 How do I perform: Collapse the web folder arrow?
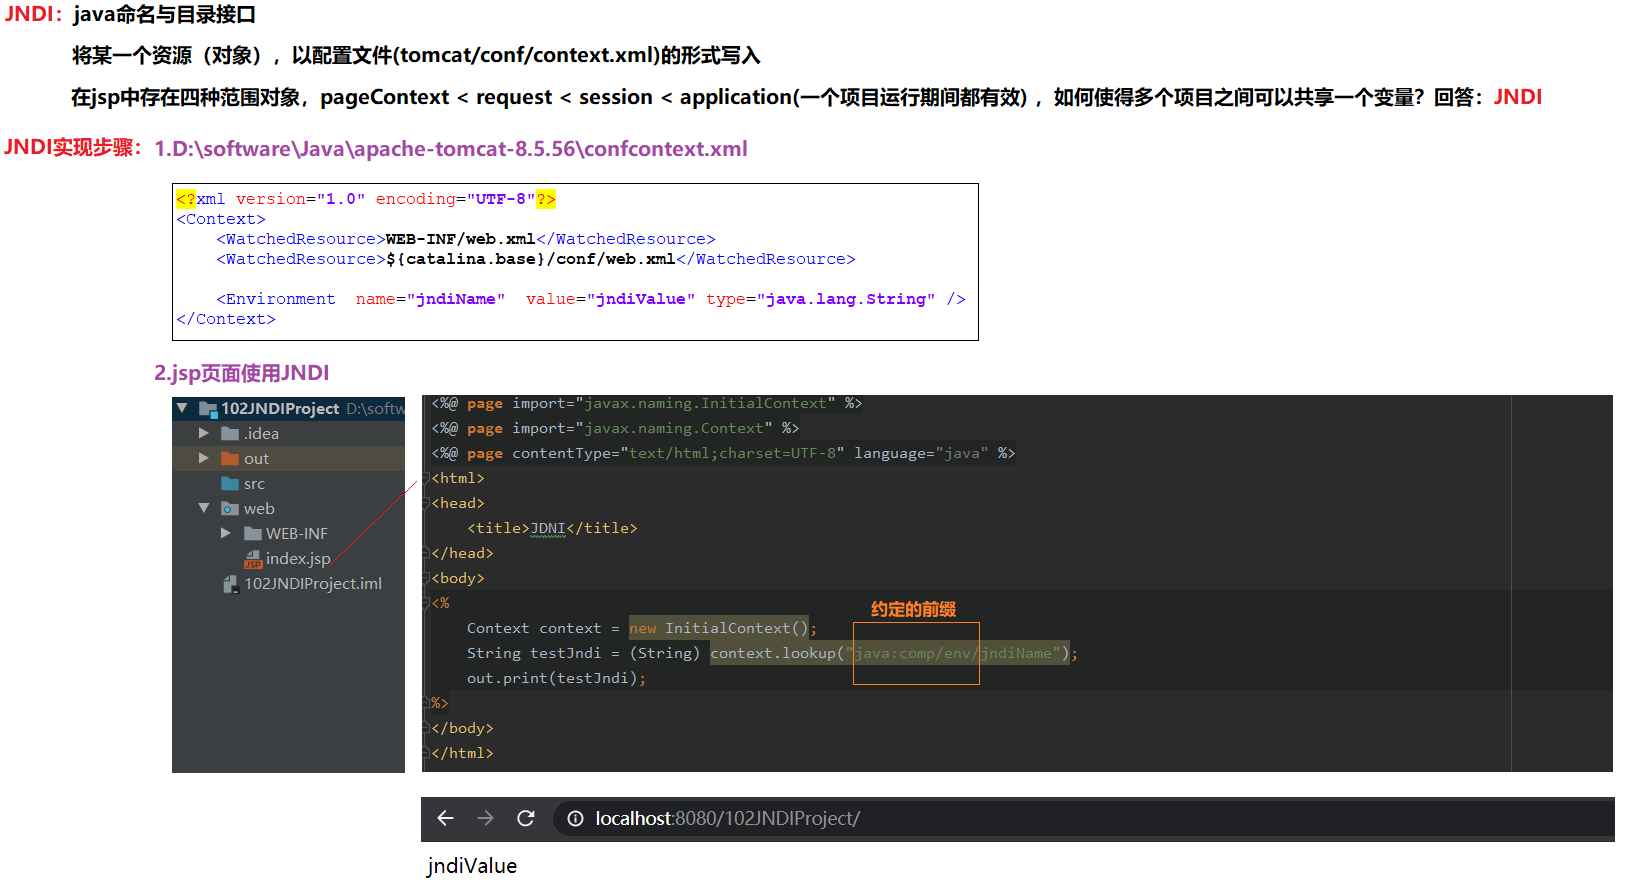click(204, 509)
